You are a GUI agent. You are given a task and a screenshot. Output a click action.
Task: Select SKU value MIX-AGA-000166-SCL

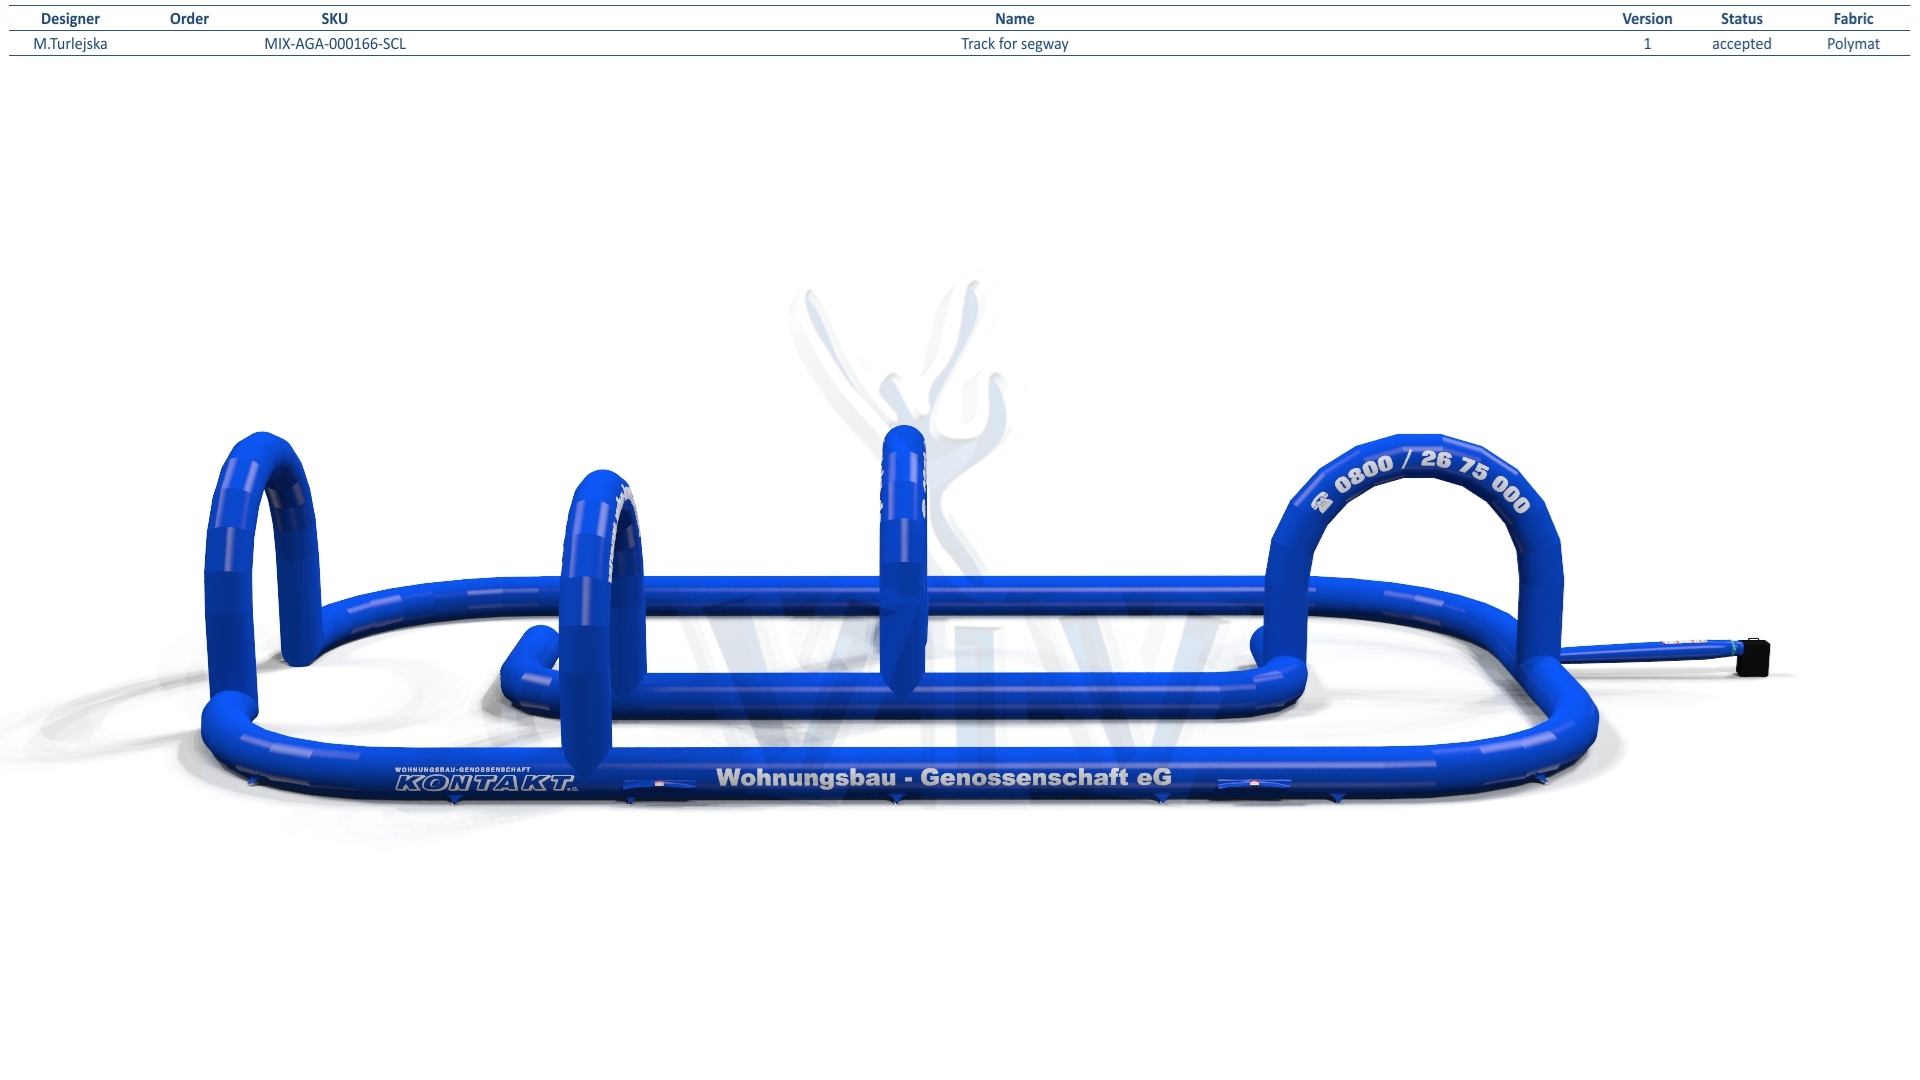point(335,44)
